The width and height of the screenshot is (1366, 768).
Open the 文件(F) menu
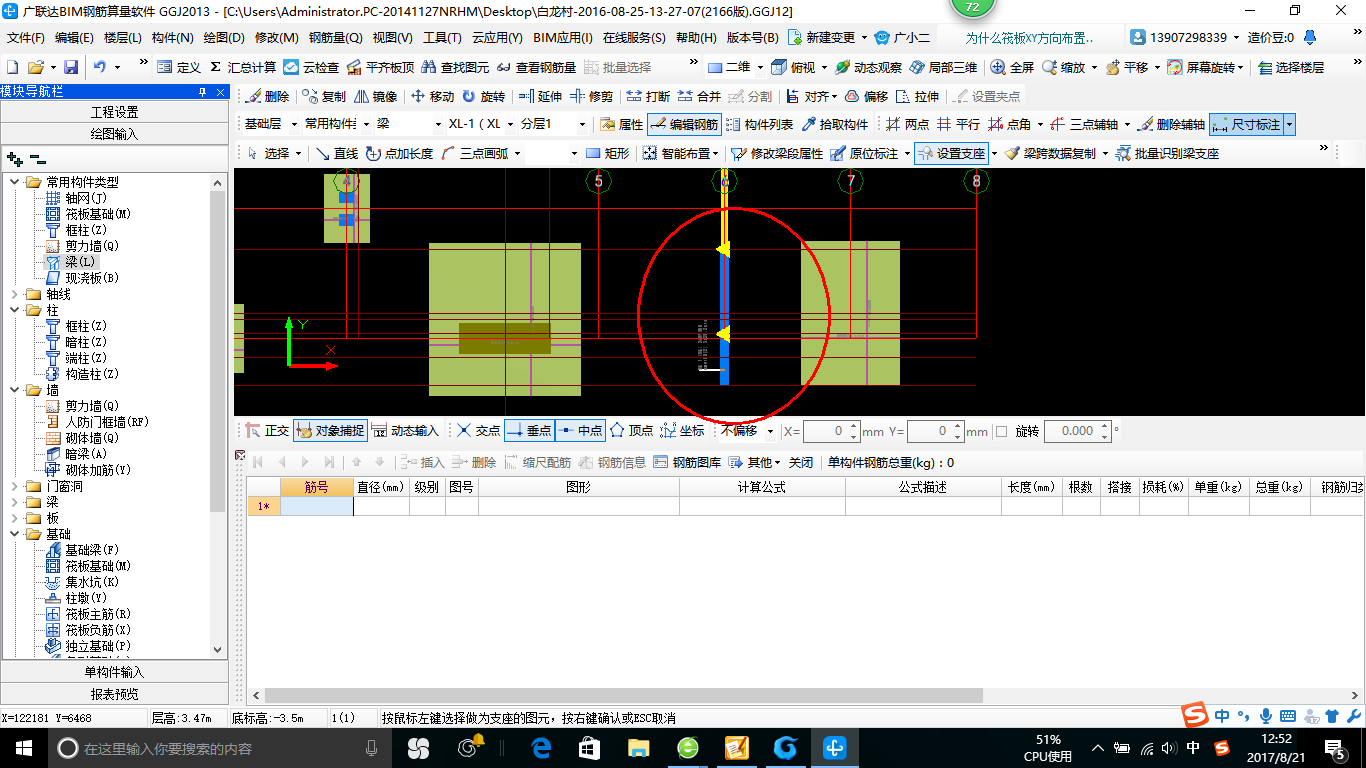[x=26, y=38]
